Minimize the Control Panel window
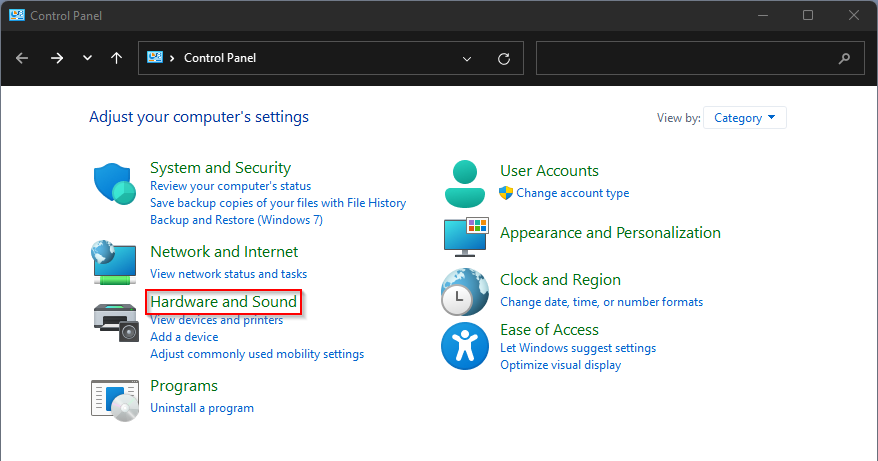 point(763,15)
